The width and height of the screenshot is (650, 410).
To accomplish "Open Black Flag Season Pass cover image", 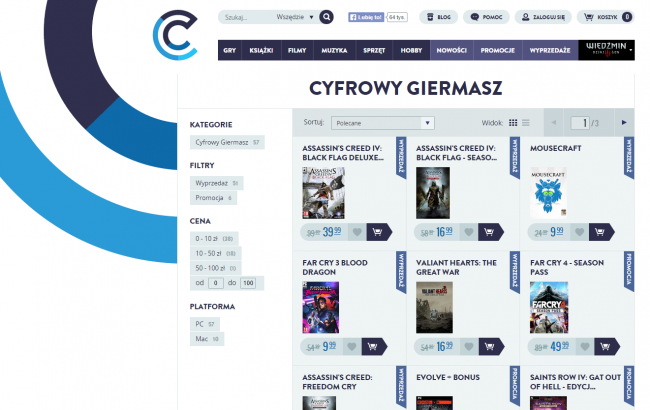I will tap(433, 193).
